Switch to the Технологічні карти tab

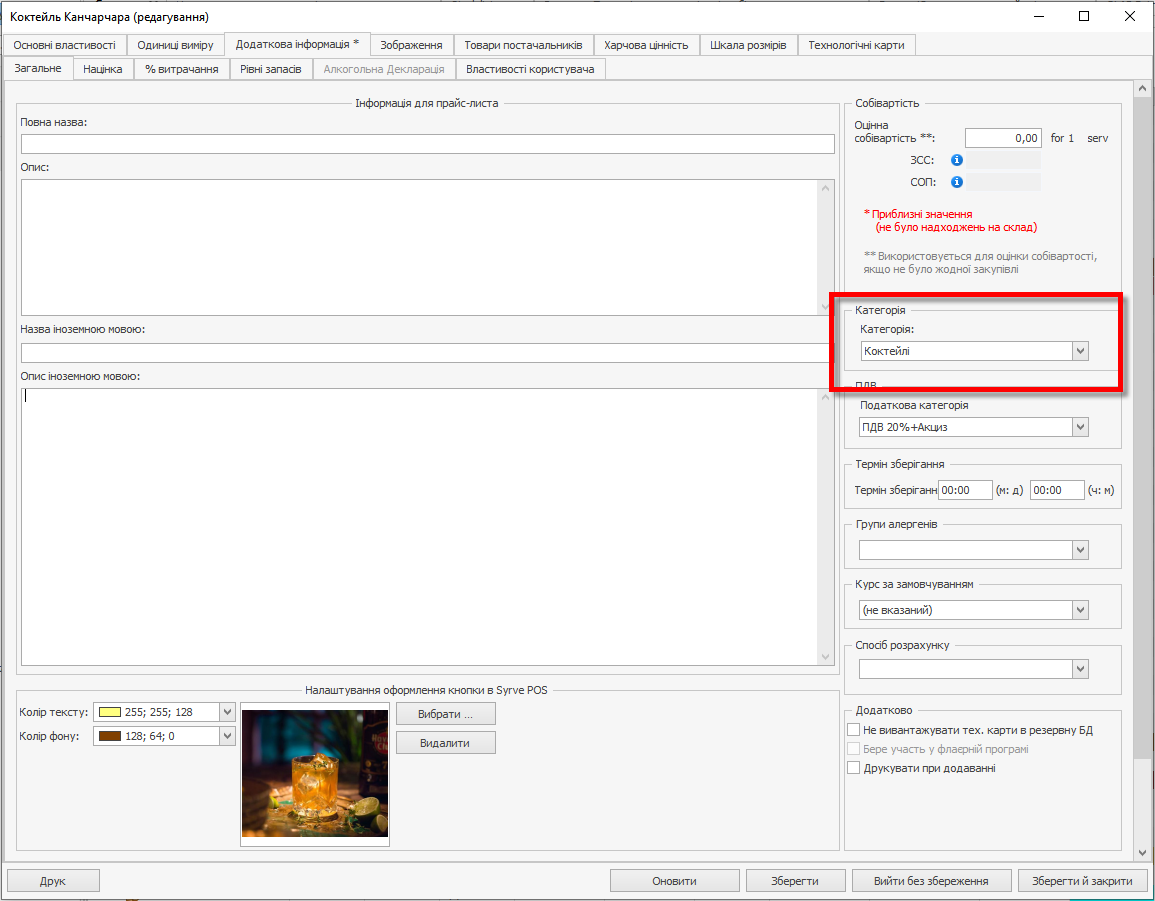pos(856,45)
